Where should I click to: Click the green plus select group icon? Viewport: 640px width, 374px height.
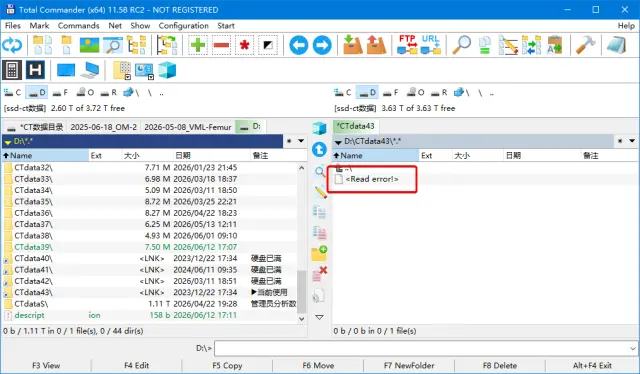198,45
